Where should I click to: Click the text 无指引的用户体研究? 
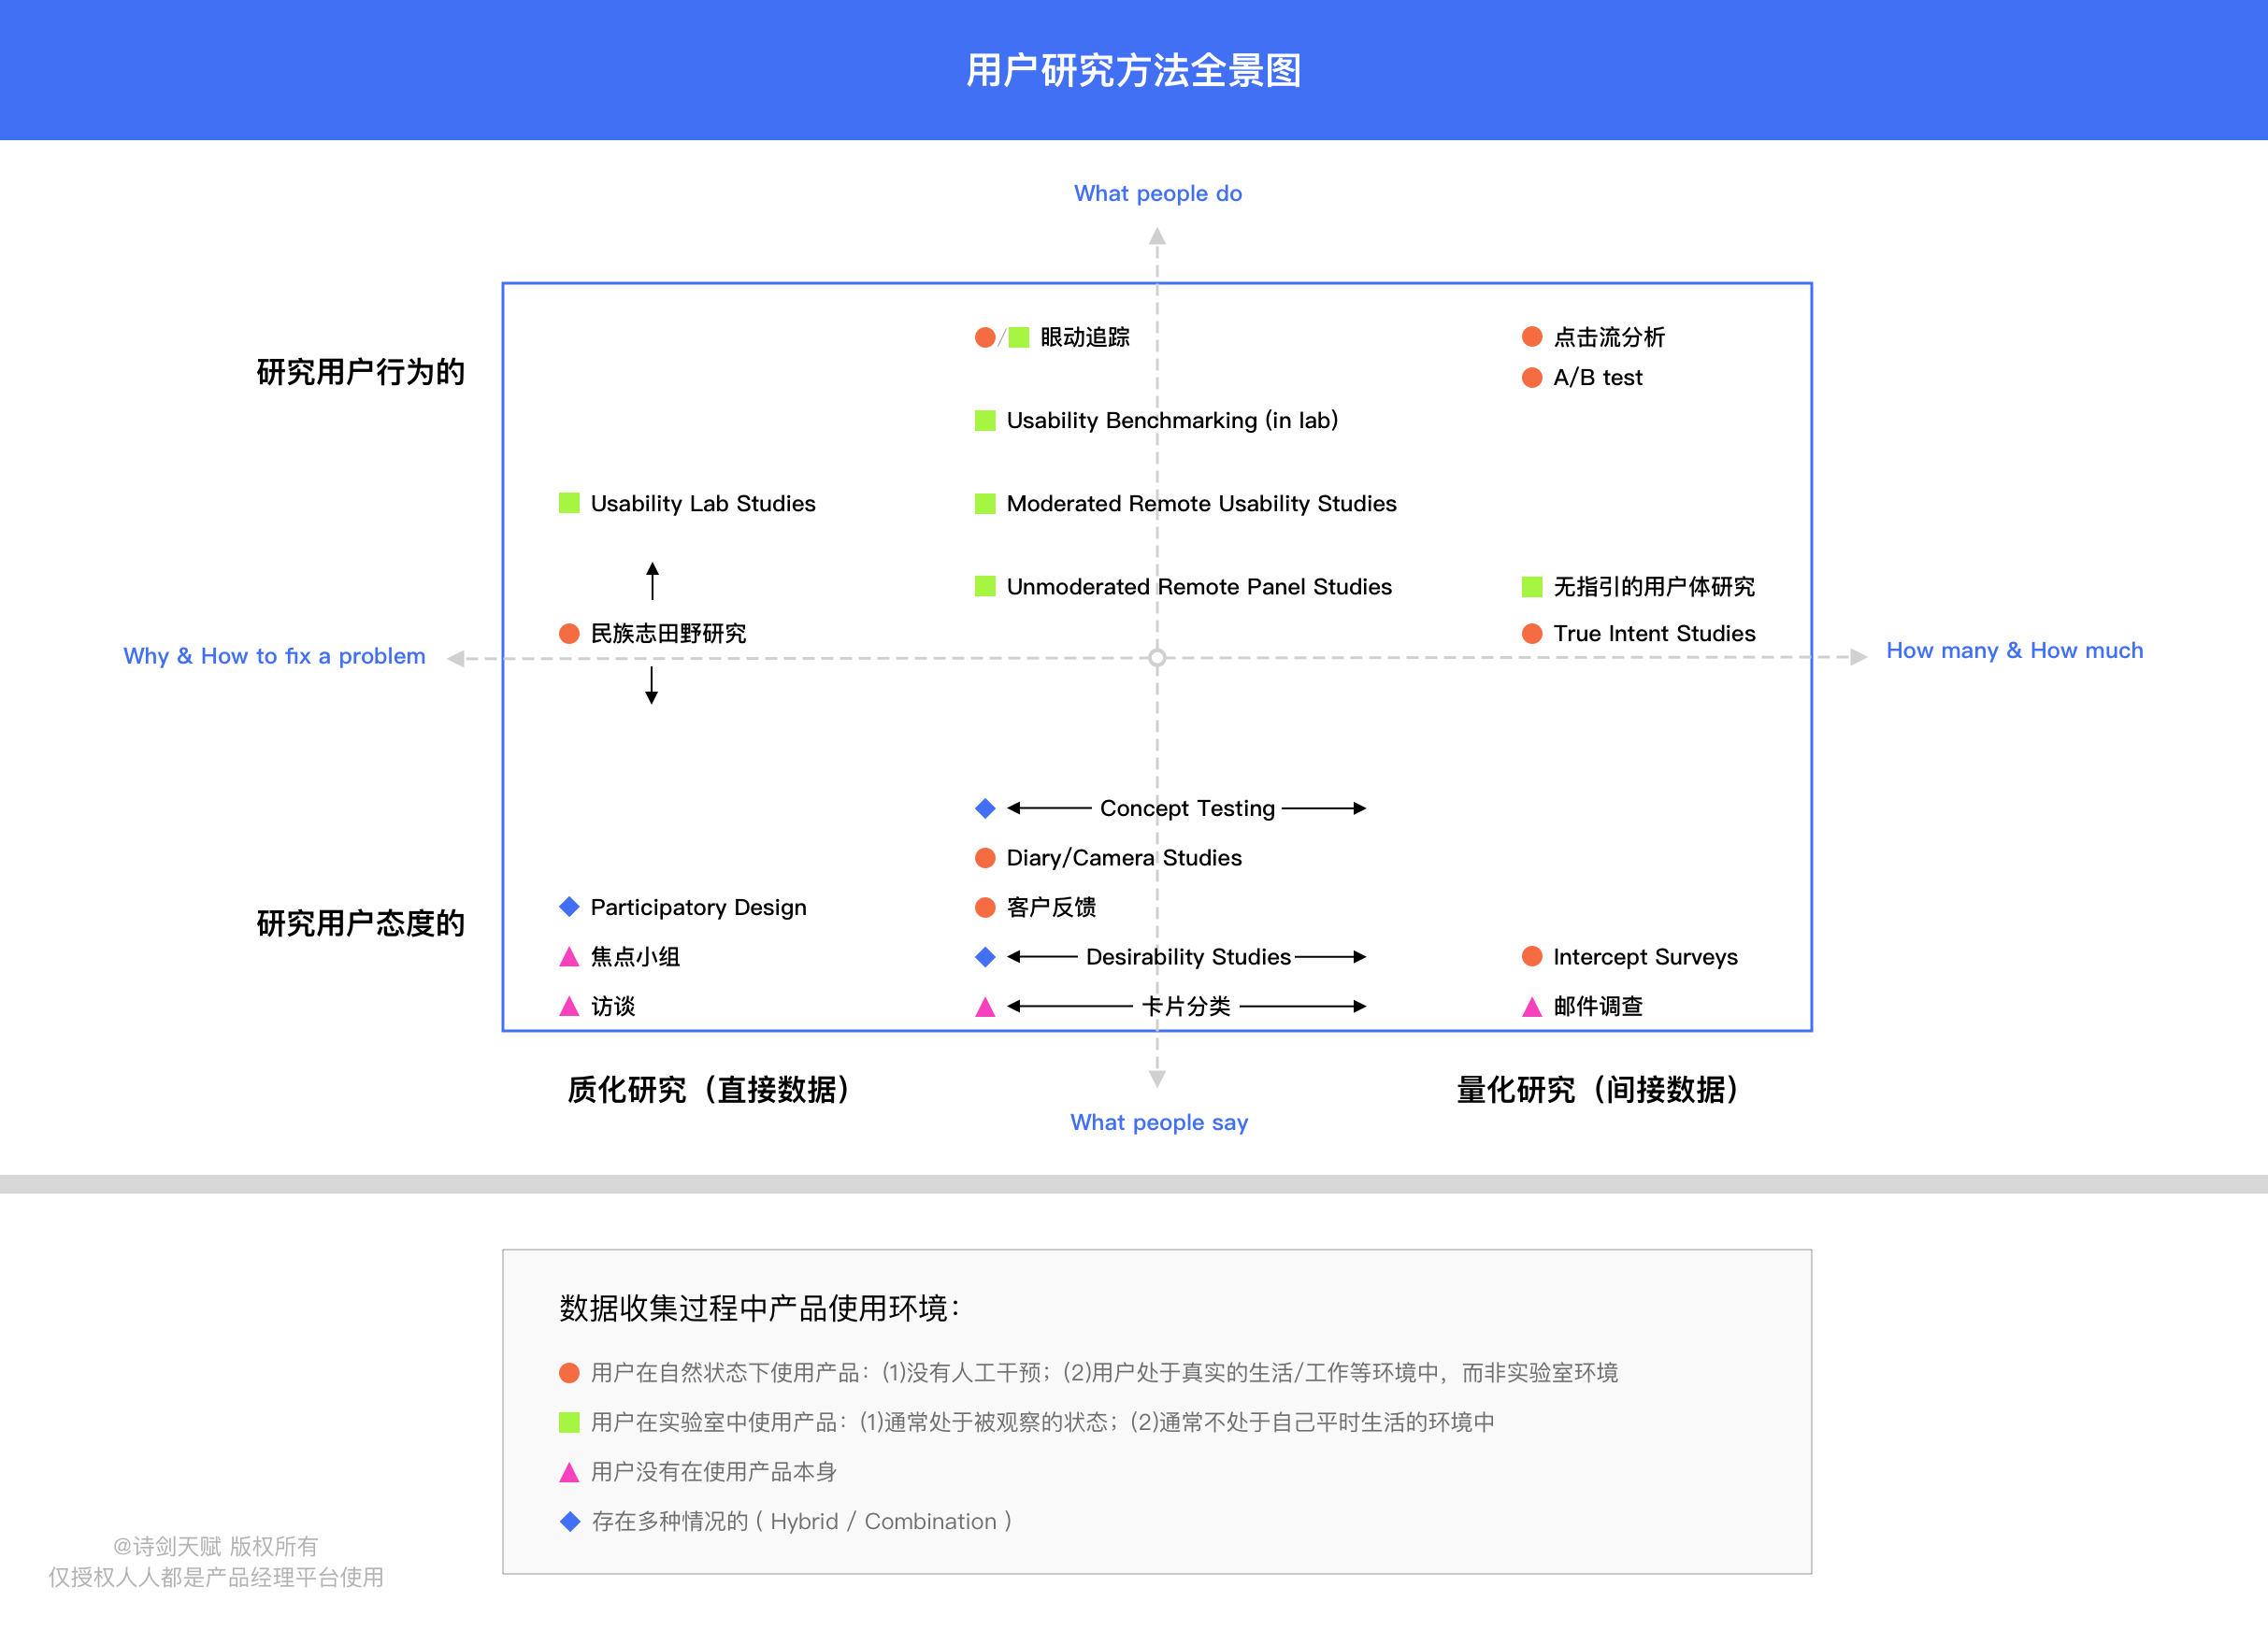click(1654, 586)
